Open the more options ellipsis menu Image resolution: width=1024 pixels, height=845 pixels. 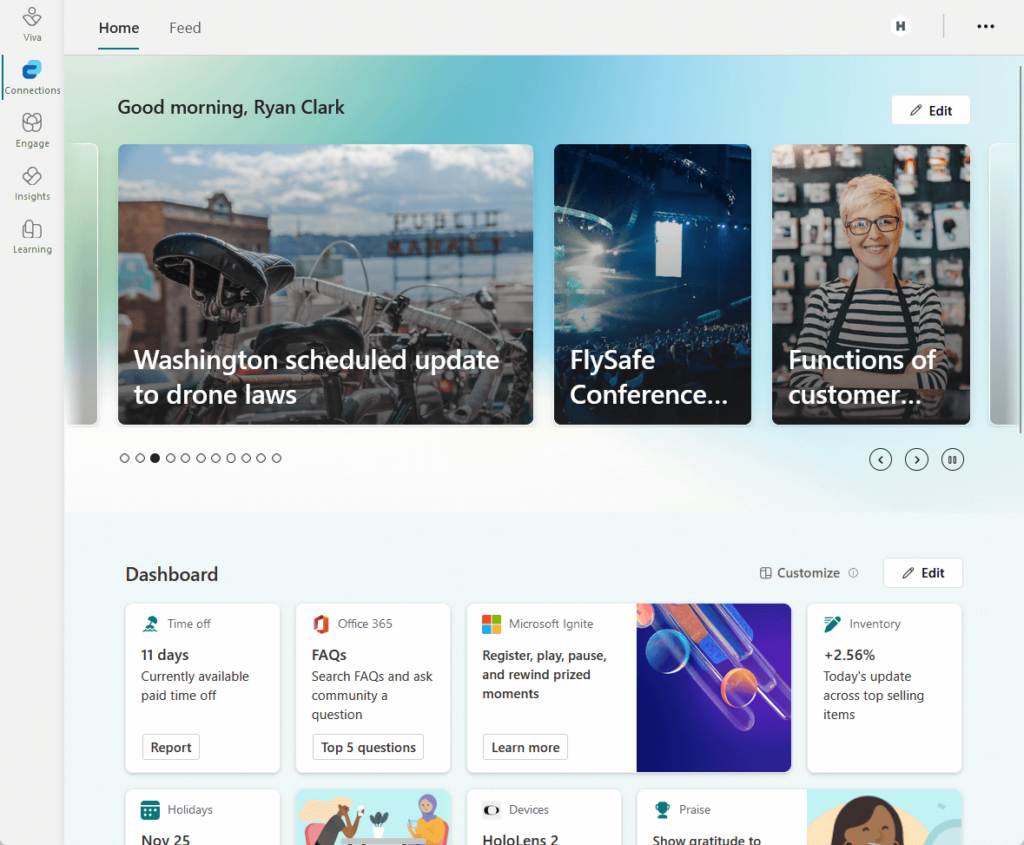pyautogui.click(x=985, y=26)
